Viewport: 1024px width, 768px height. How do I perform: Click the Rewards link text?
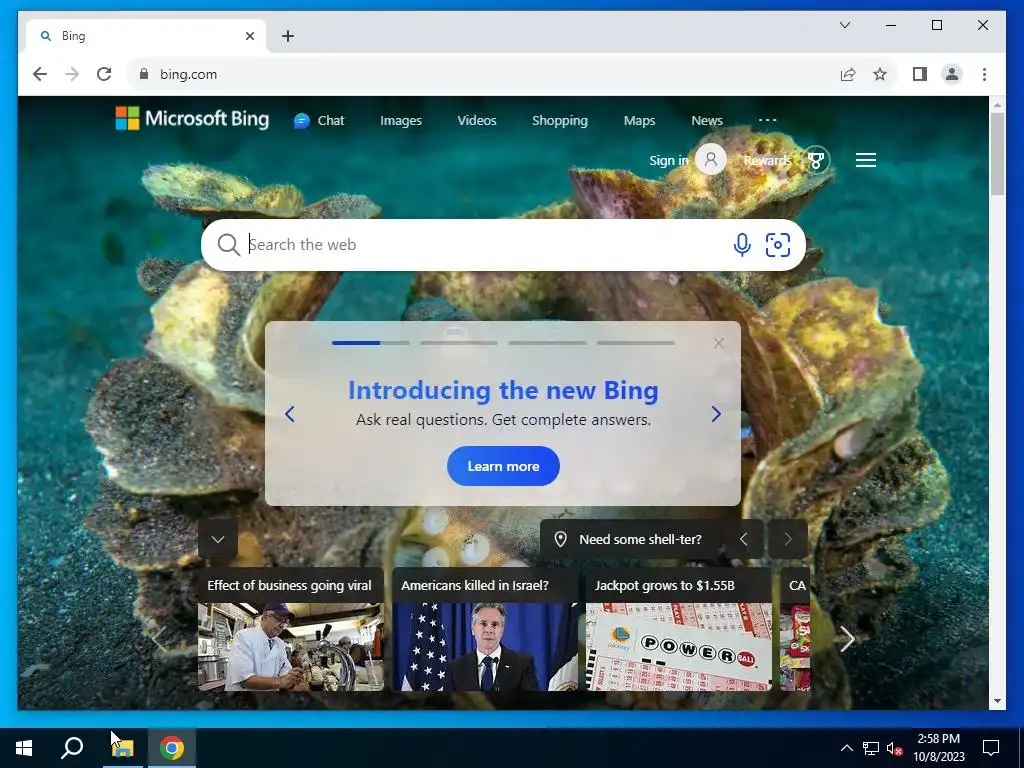[767, 161]
